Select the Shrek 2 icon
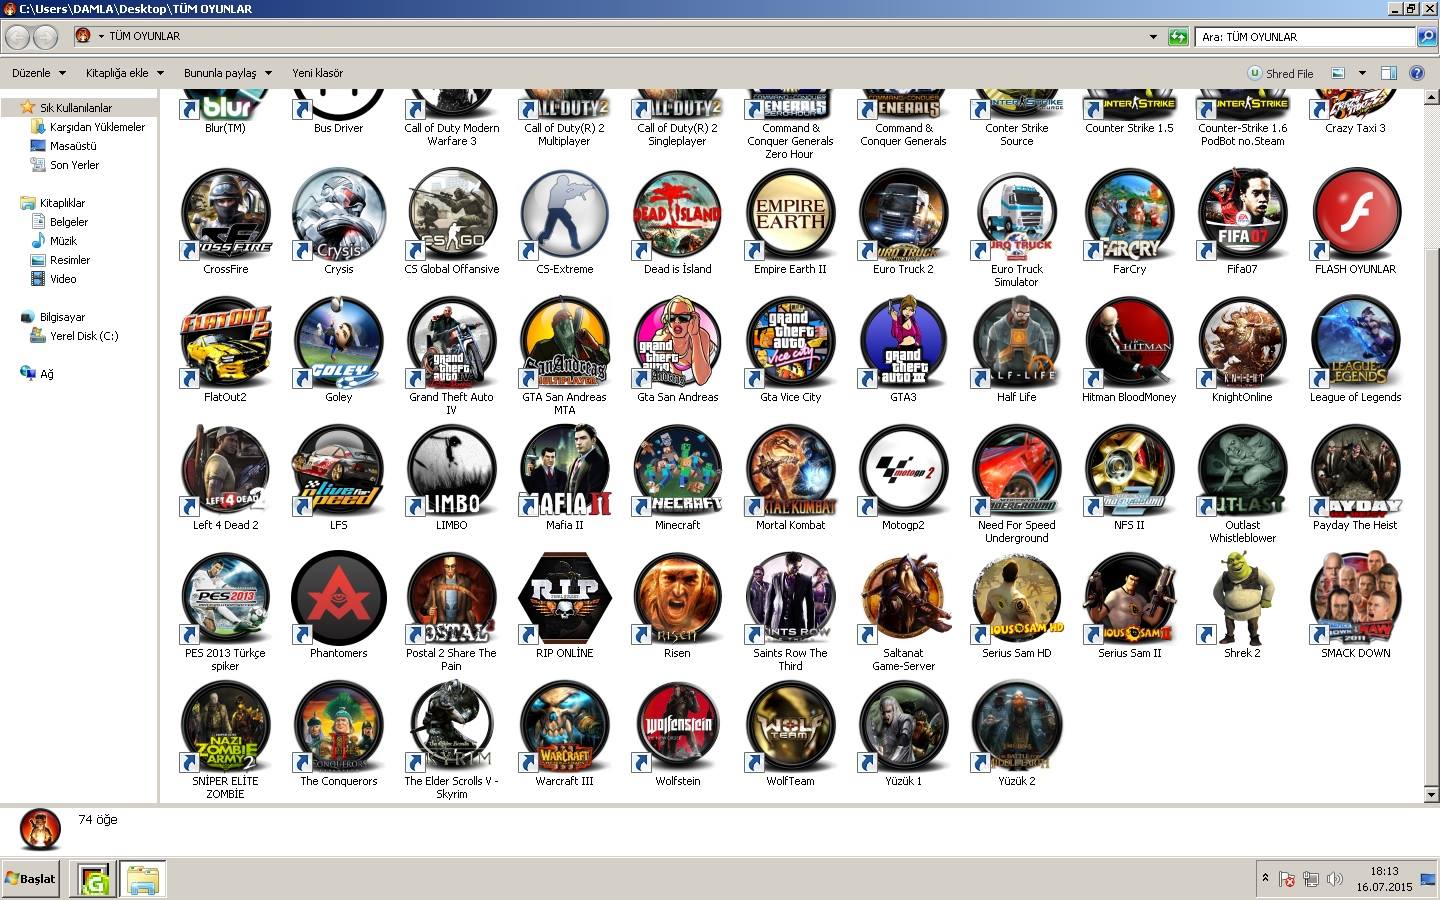1440x900 pixels. tap(1242, 599)
